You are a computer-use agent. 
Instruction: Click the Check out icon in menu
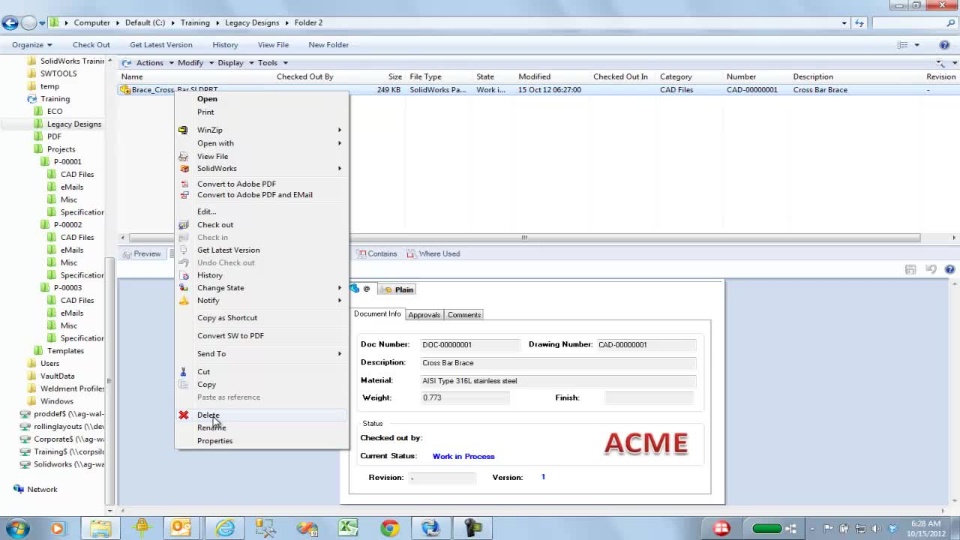[183, 225]
